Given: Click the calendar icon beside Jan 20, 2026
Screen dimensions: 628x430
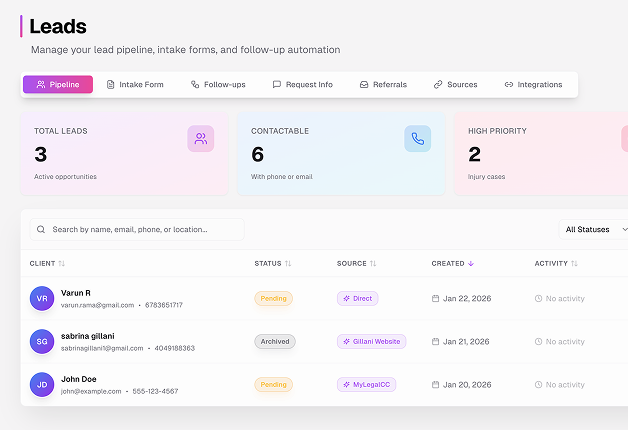Looking at the screenshot, I should coord(435,385).
